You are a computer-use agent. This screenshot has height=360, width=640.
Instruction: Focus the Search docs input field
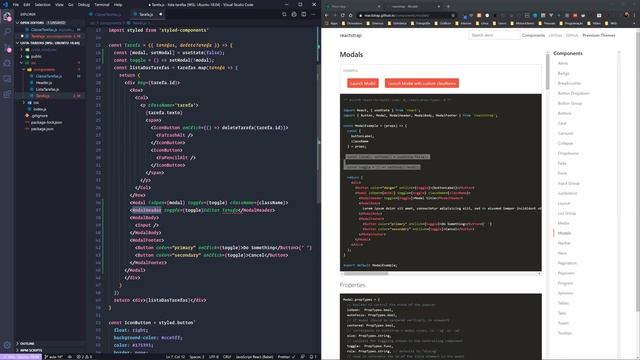[x=494, y=36]
